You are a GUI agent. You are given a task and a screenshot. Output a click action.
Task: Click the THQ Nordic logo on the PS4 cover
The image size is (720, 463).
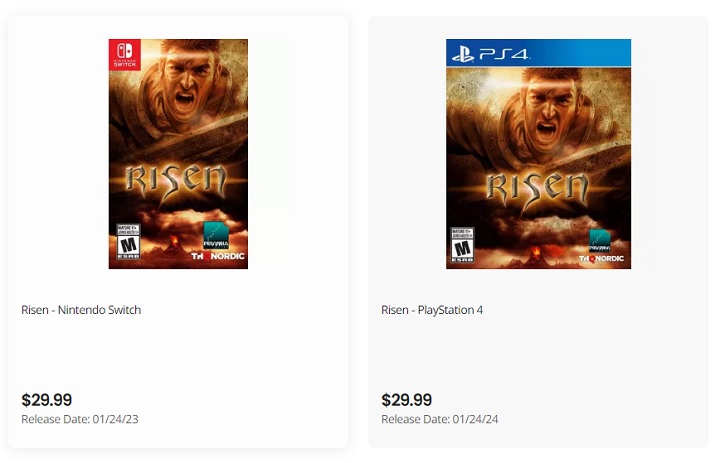pyautogui.click(x=600, y=258)
